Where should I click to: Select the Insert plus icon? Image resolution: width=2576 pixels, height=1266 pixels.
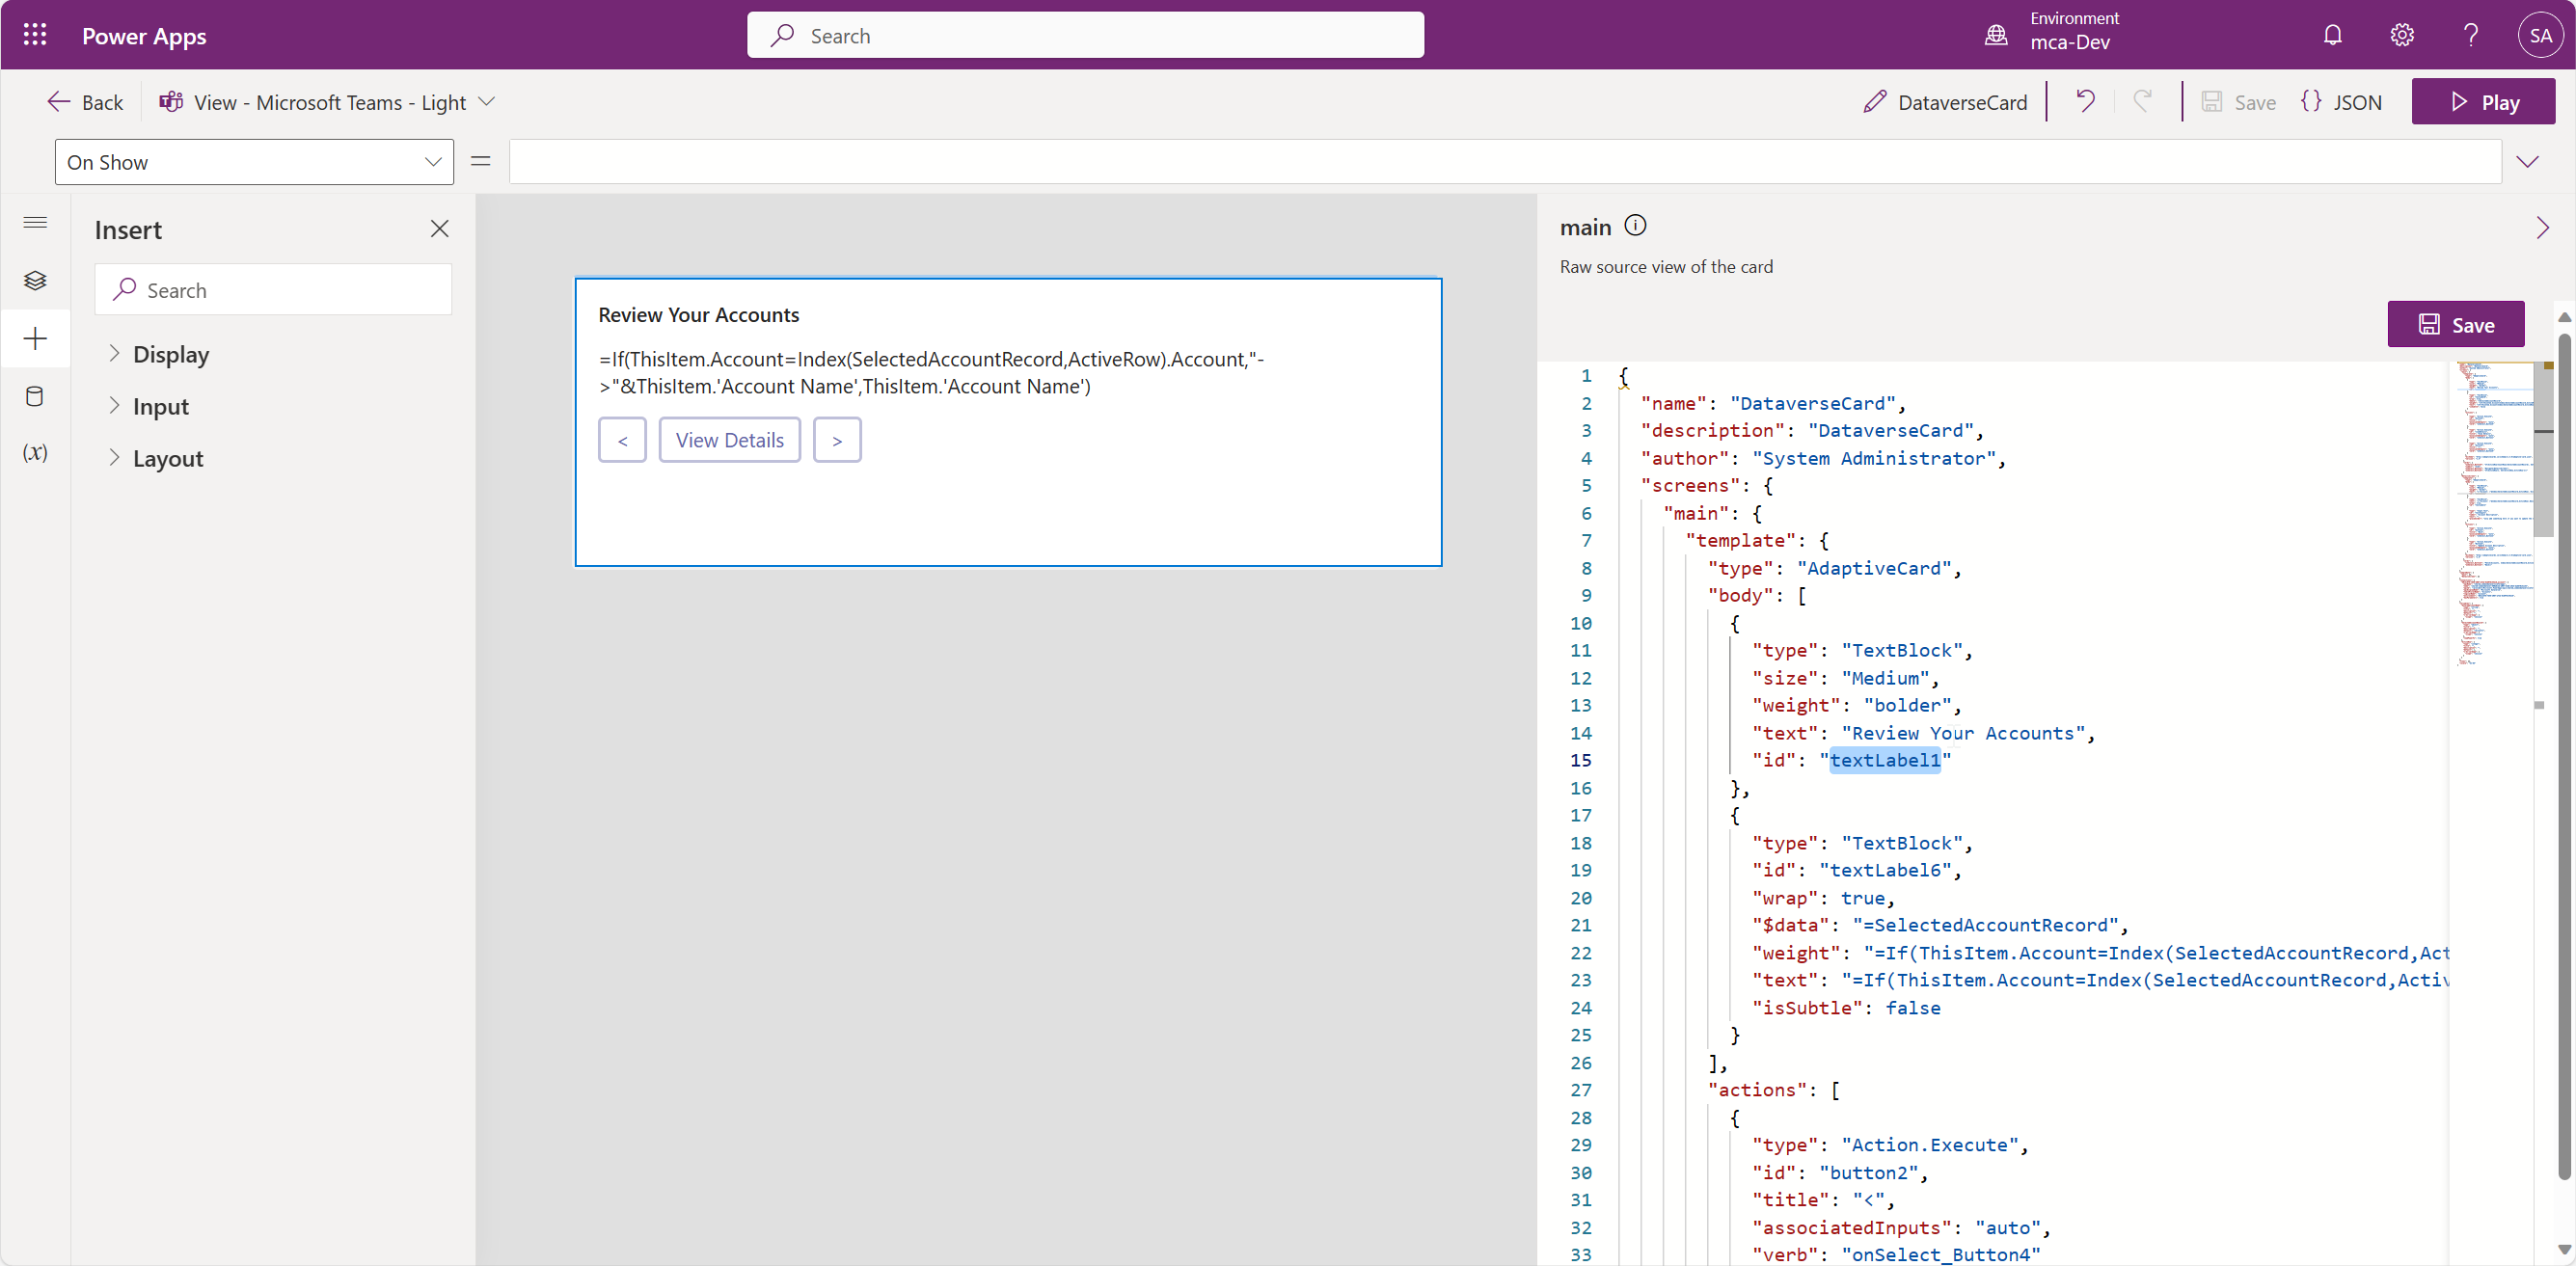[35, 338]
